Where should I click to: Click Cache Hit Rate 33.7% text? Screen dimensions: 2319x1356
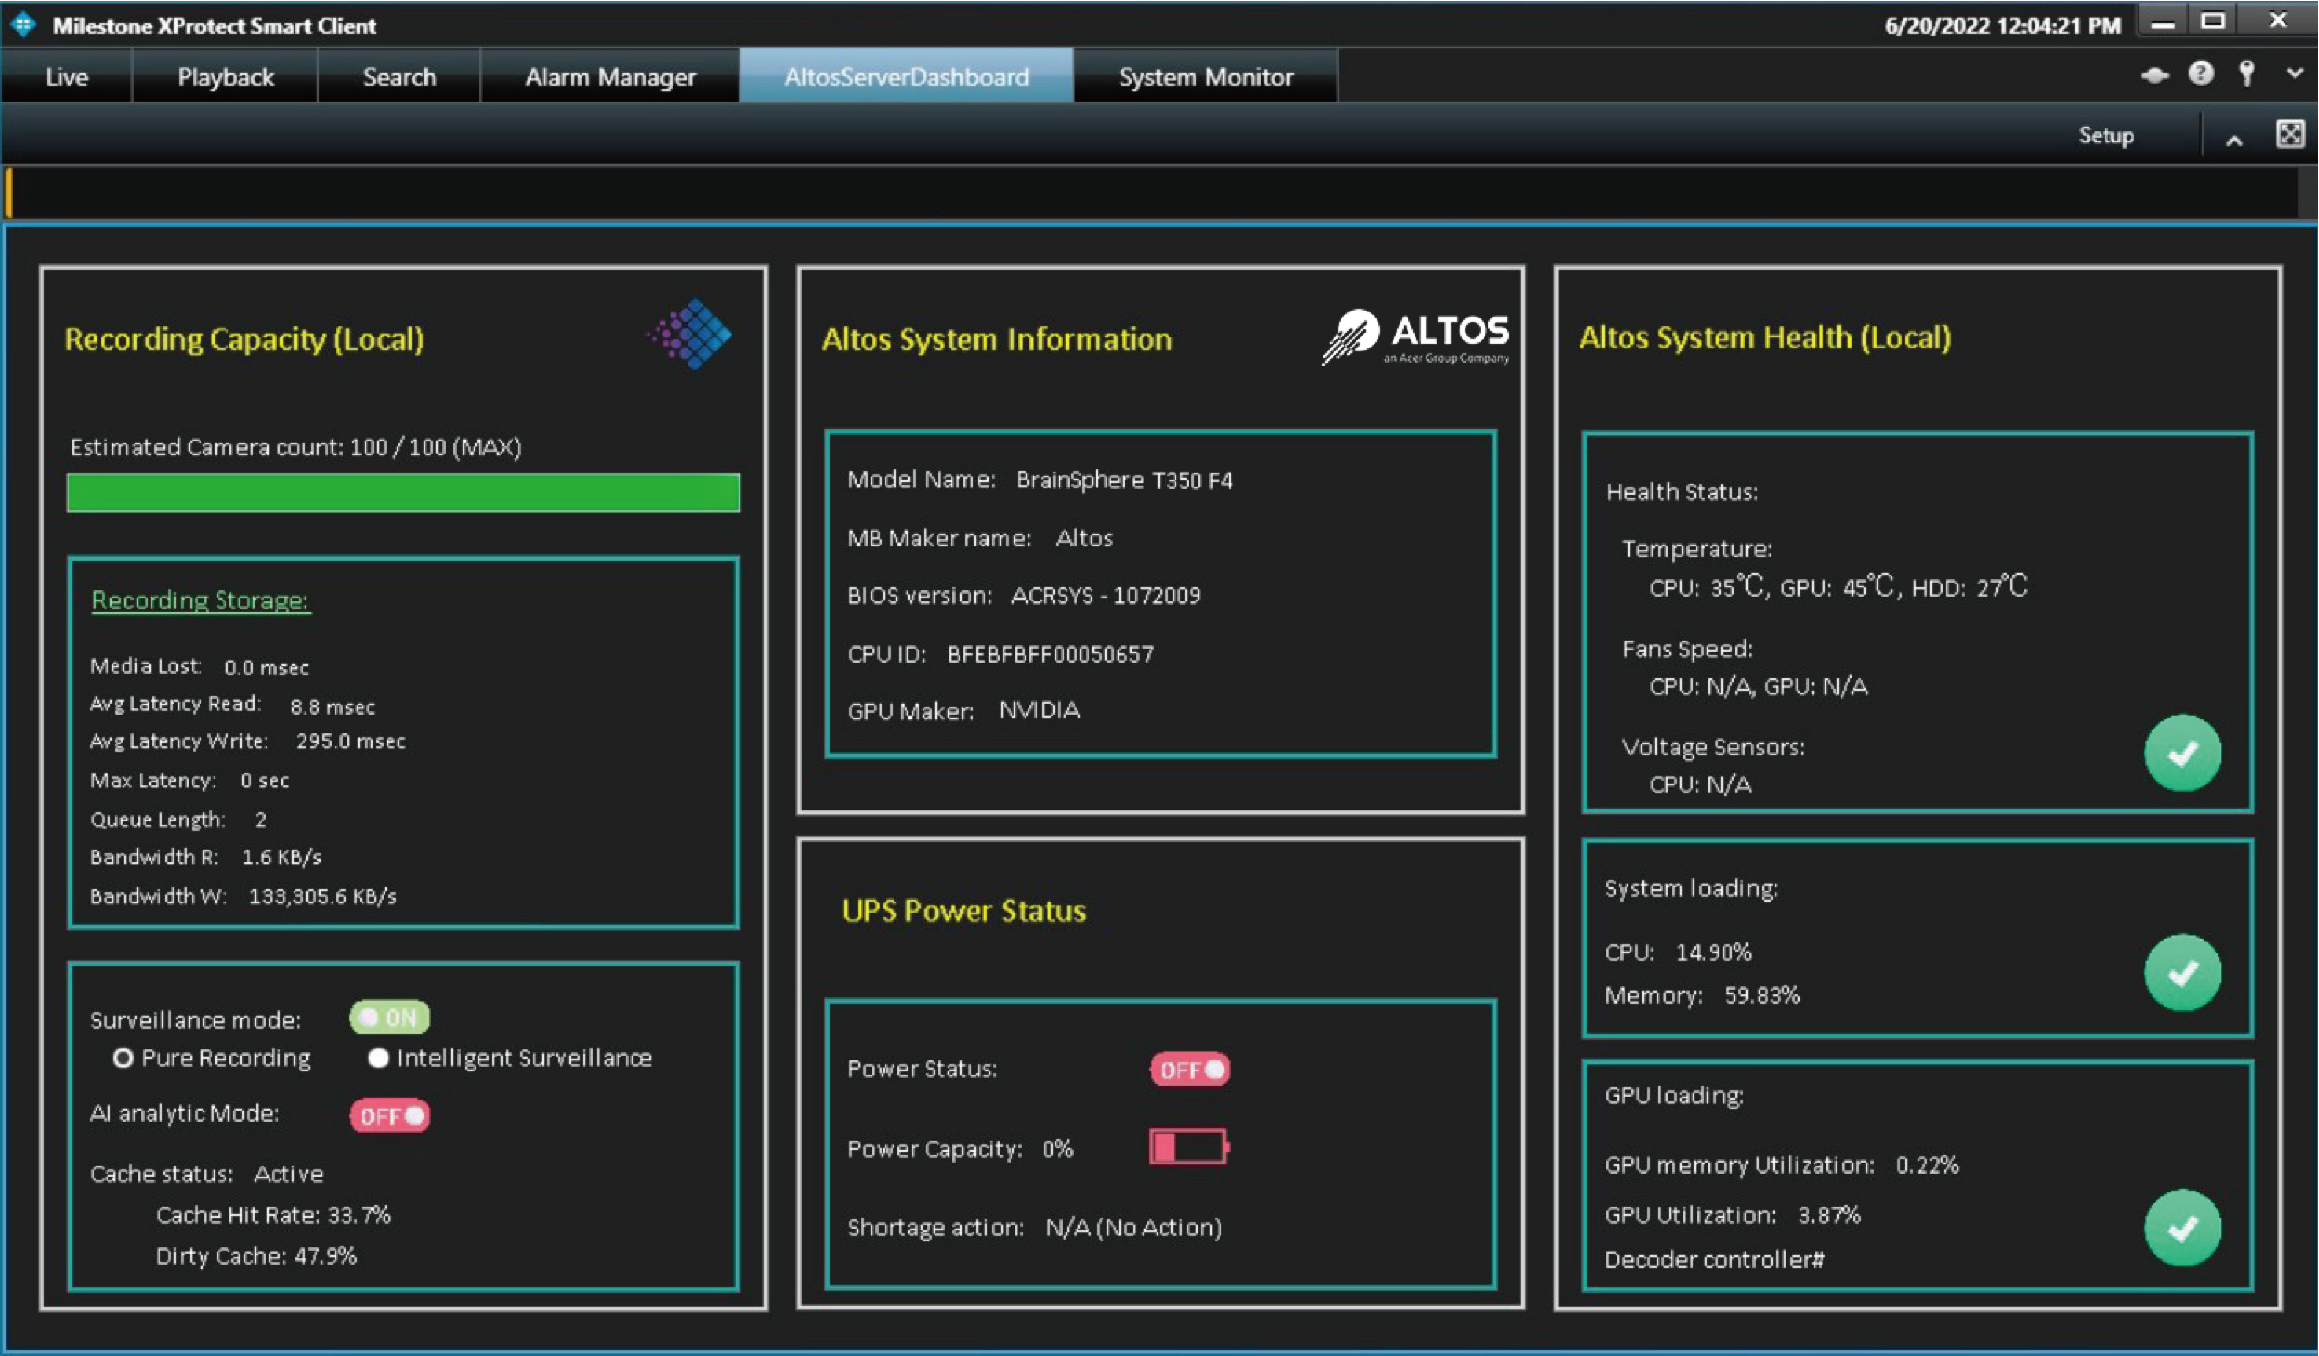point(273,1215)
